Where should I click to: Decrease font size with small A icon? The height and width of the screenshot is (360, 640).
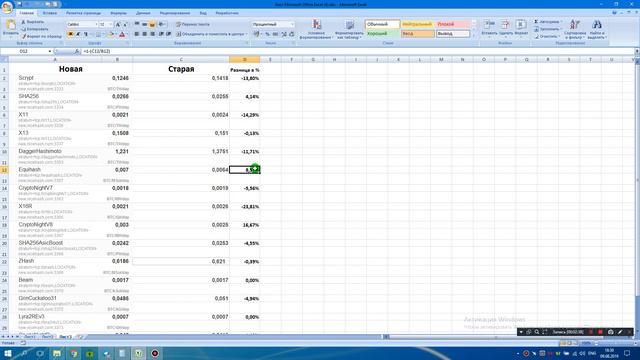point(125,24)
